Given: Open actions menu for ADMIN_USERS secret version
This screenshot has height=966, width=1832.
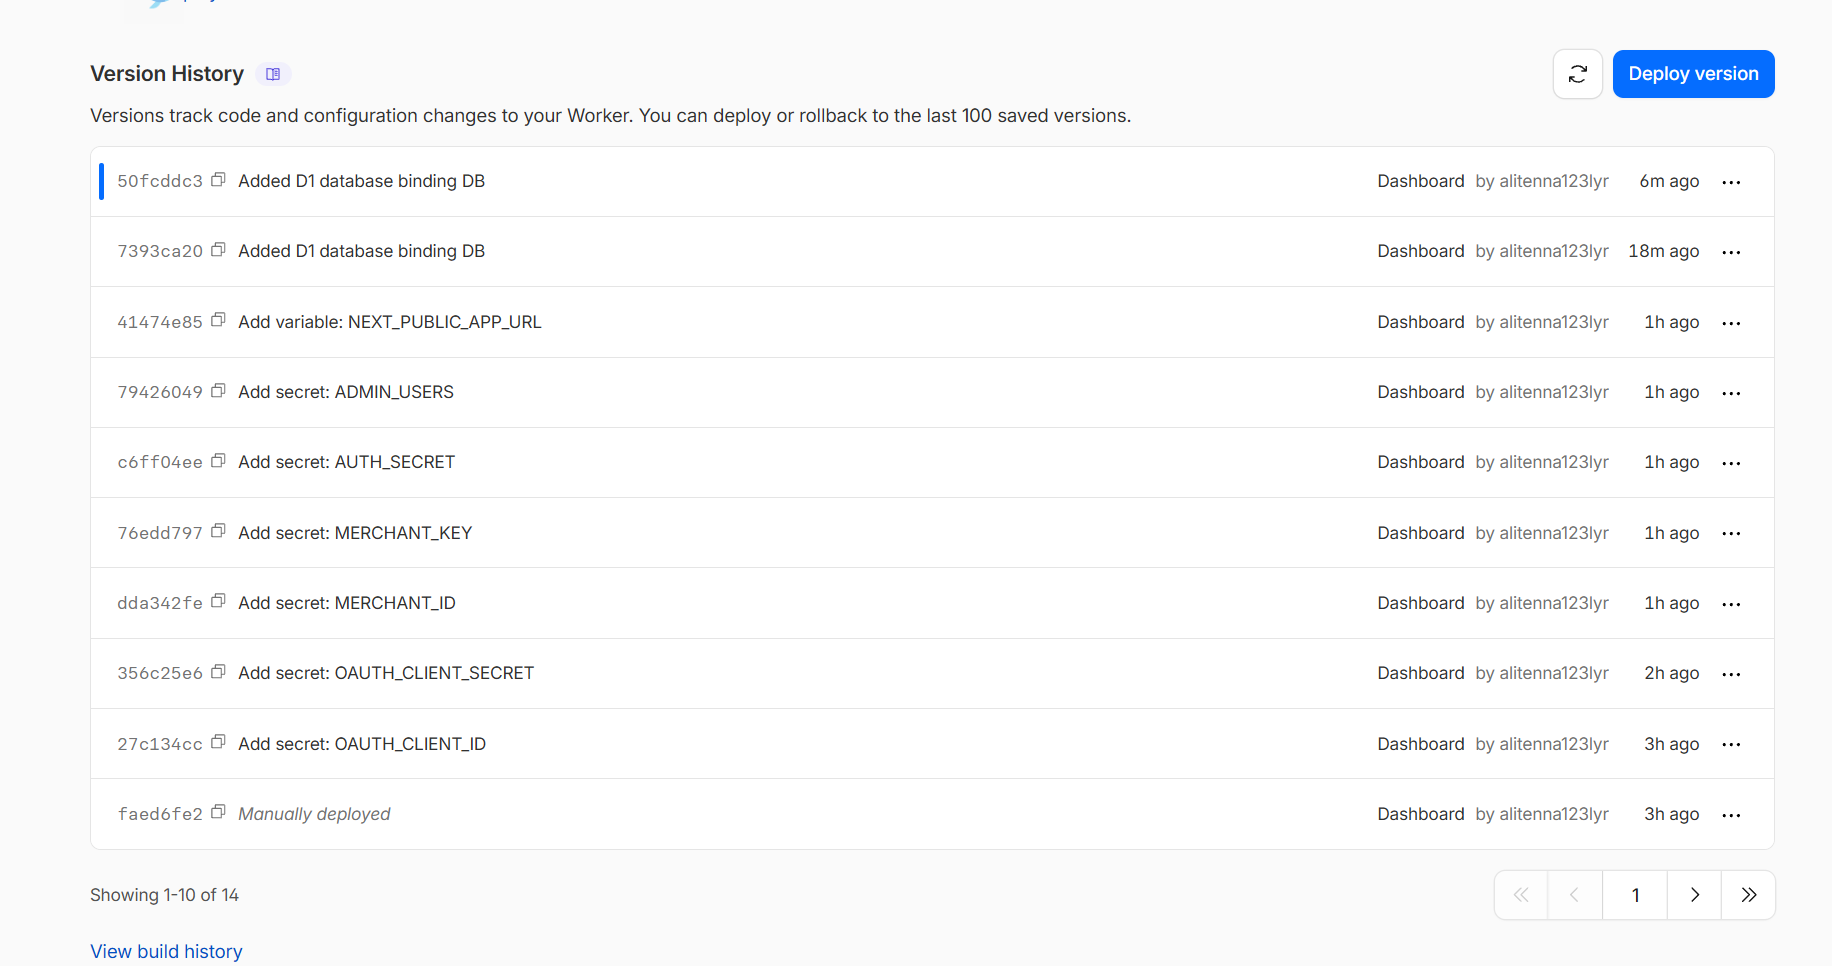Looking at the screenshot, I should 1731,393.
